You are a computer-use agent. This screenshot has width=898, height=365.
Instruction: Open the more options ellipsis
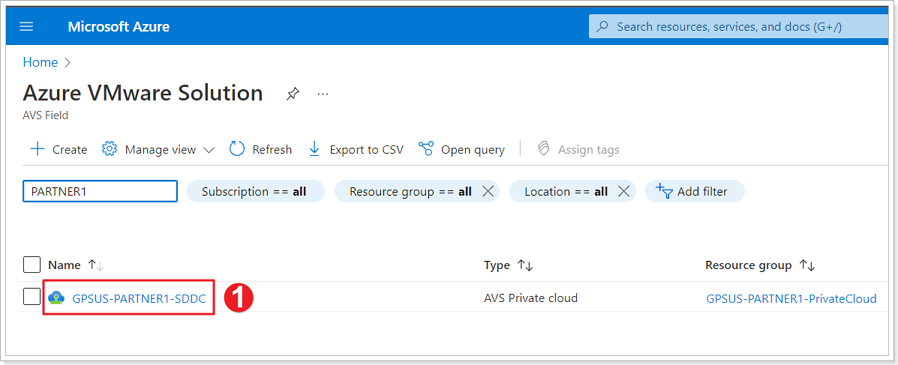[323, 93]
